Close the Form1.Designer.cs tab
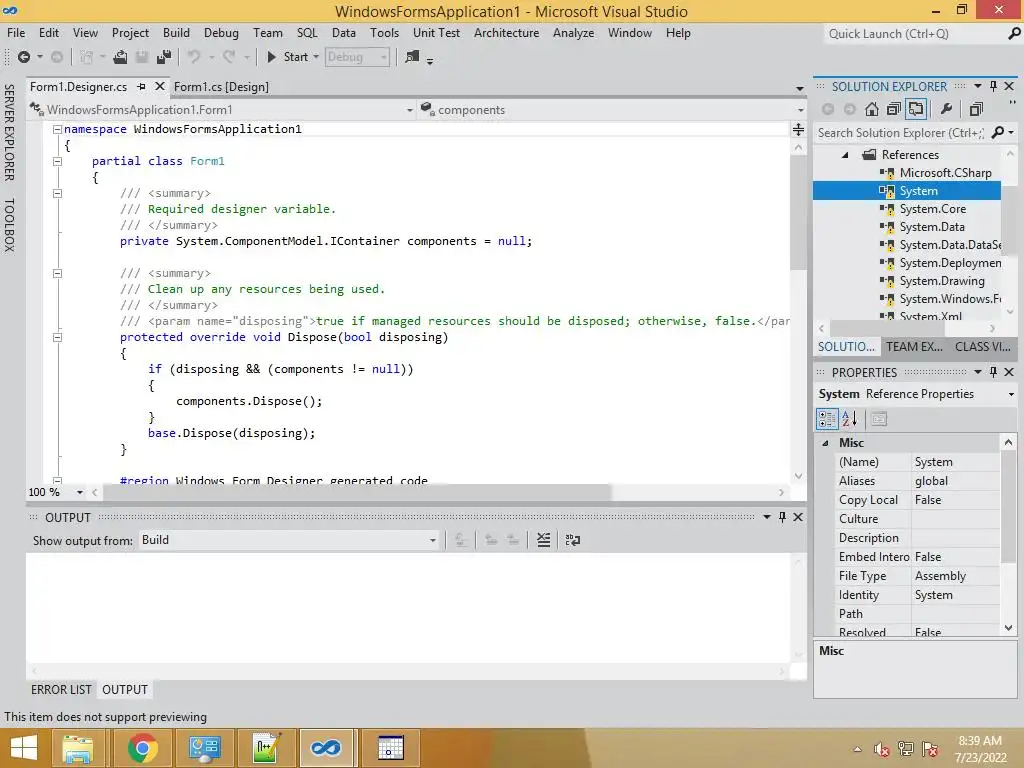The width and height of the screenshot is (1024, 768). coord(159,86)
